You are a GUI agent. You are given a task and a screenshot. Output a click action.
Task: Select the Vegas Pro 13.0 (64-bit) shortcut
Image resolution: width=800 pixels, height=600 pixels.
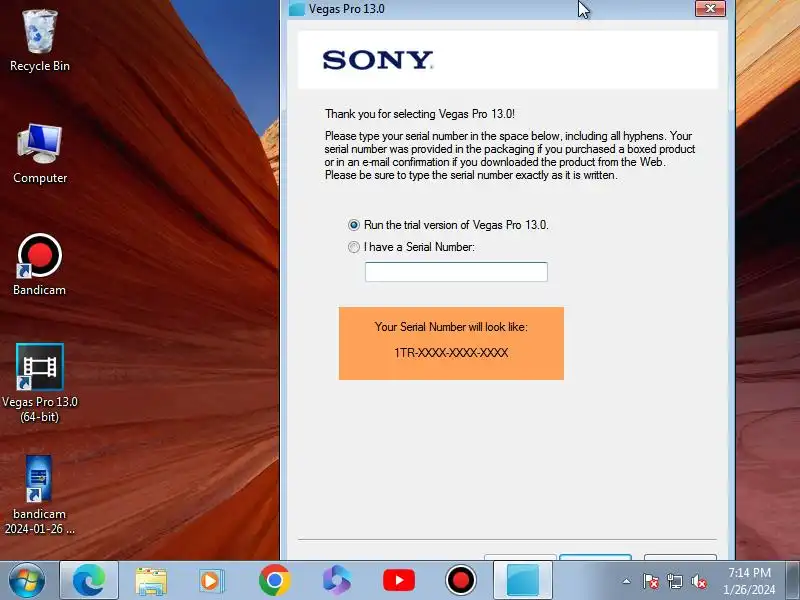click(40, 383)
